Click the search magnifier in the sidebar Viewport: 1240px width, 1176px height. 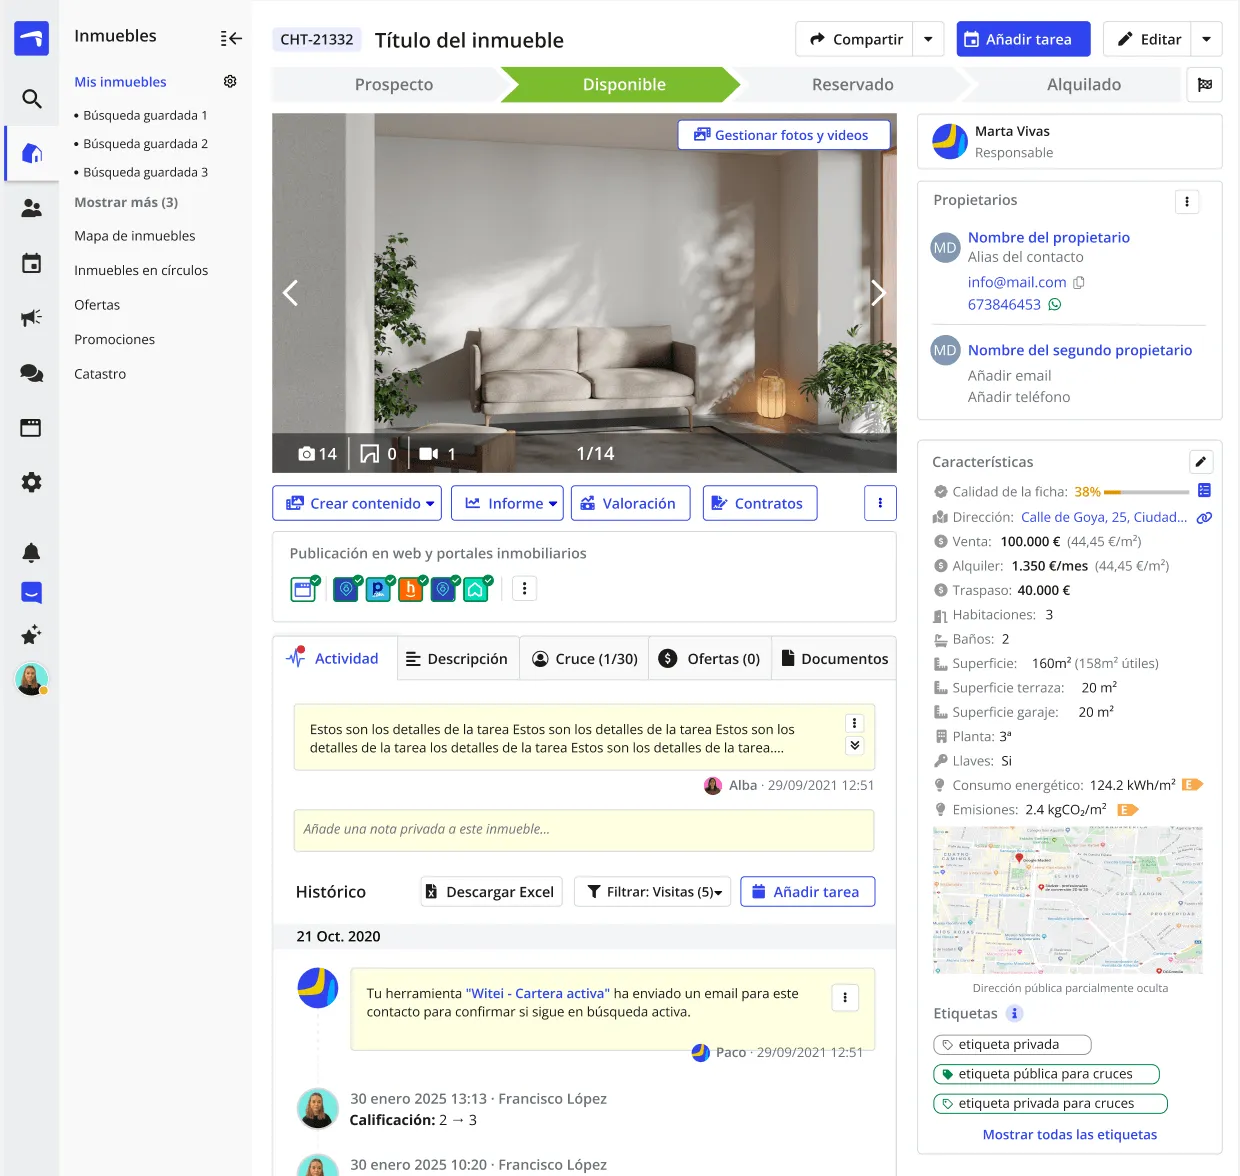31,99
